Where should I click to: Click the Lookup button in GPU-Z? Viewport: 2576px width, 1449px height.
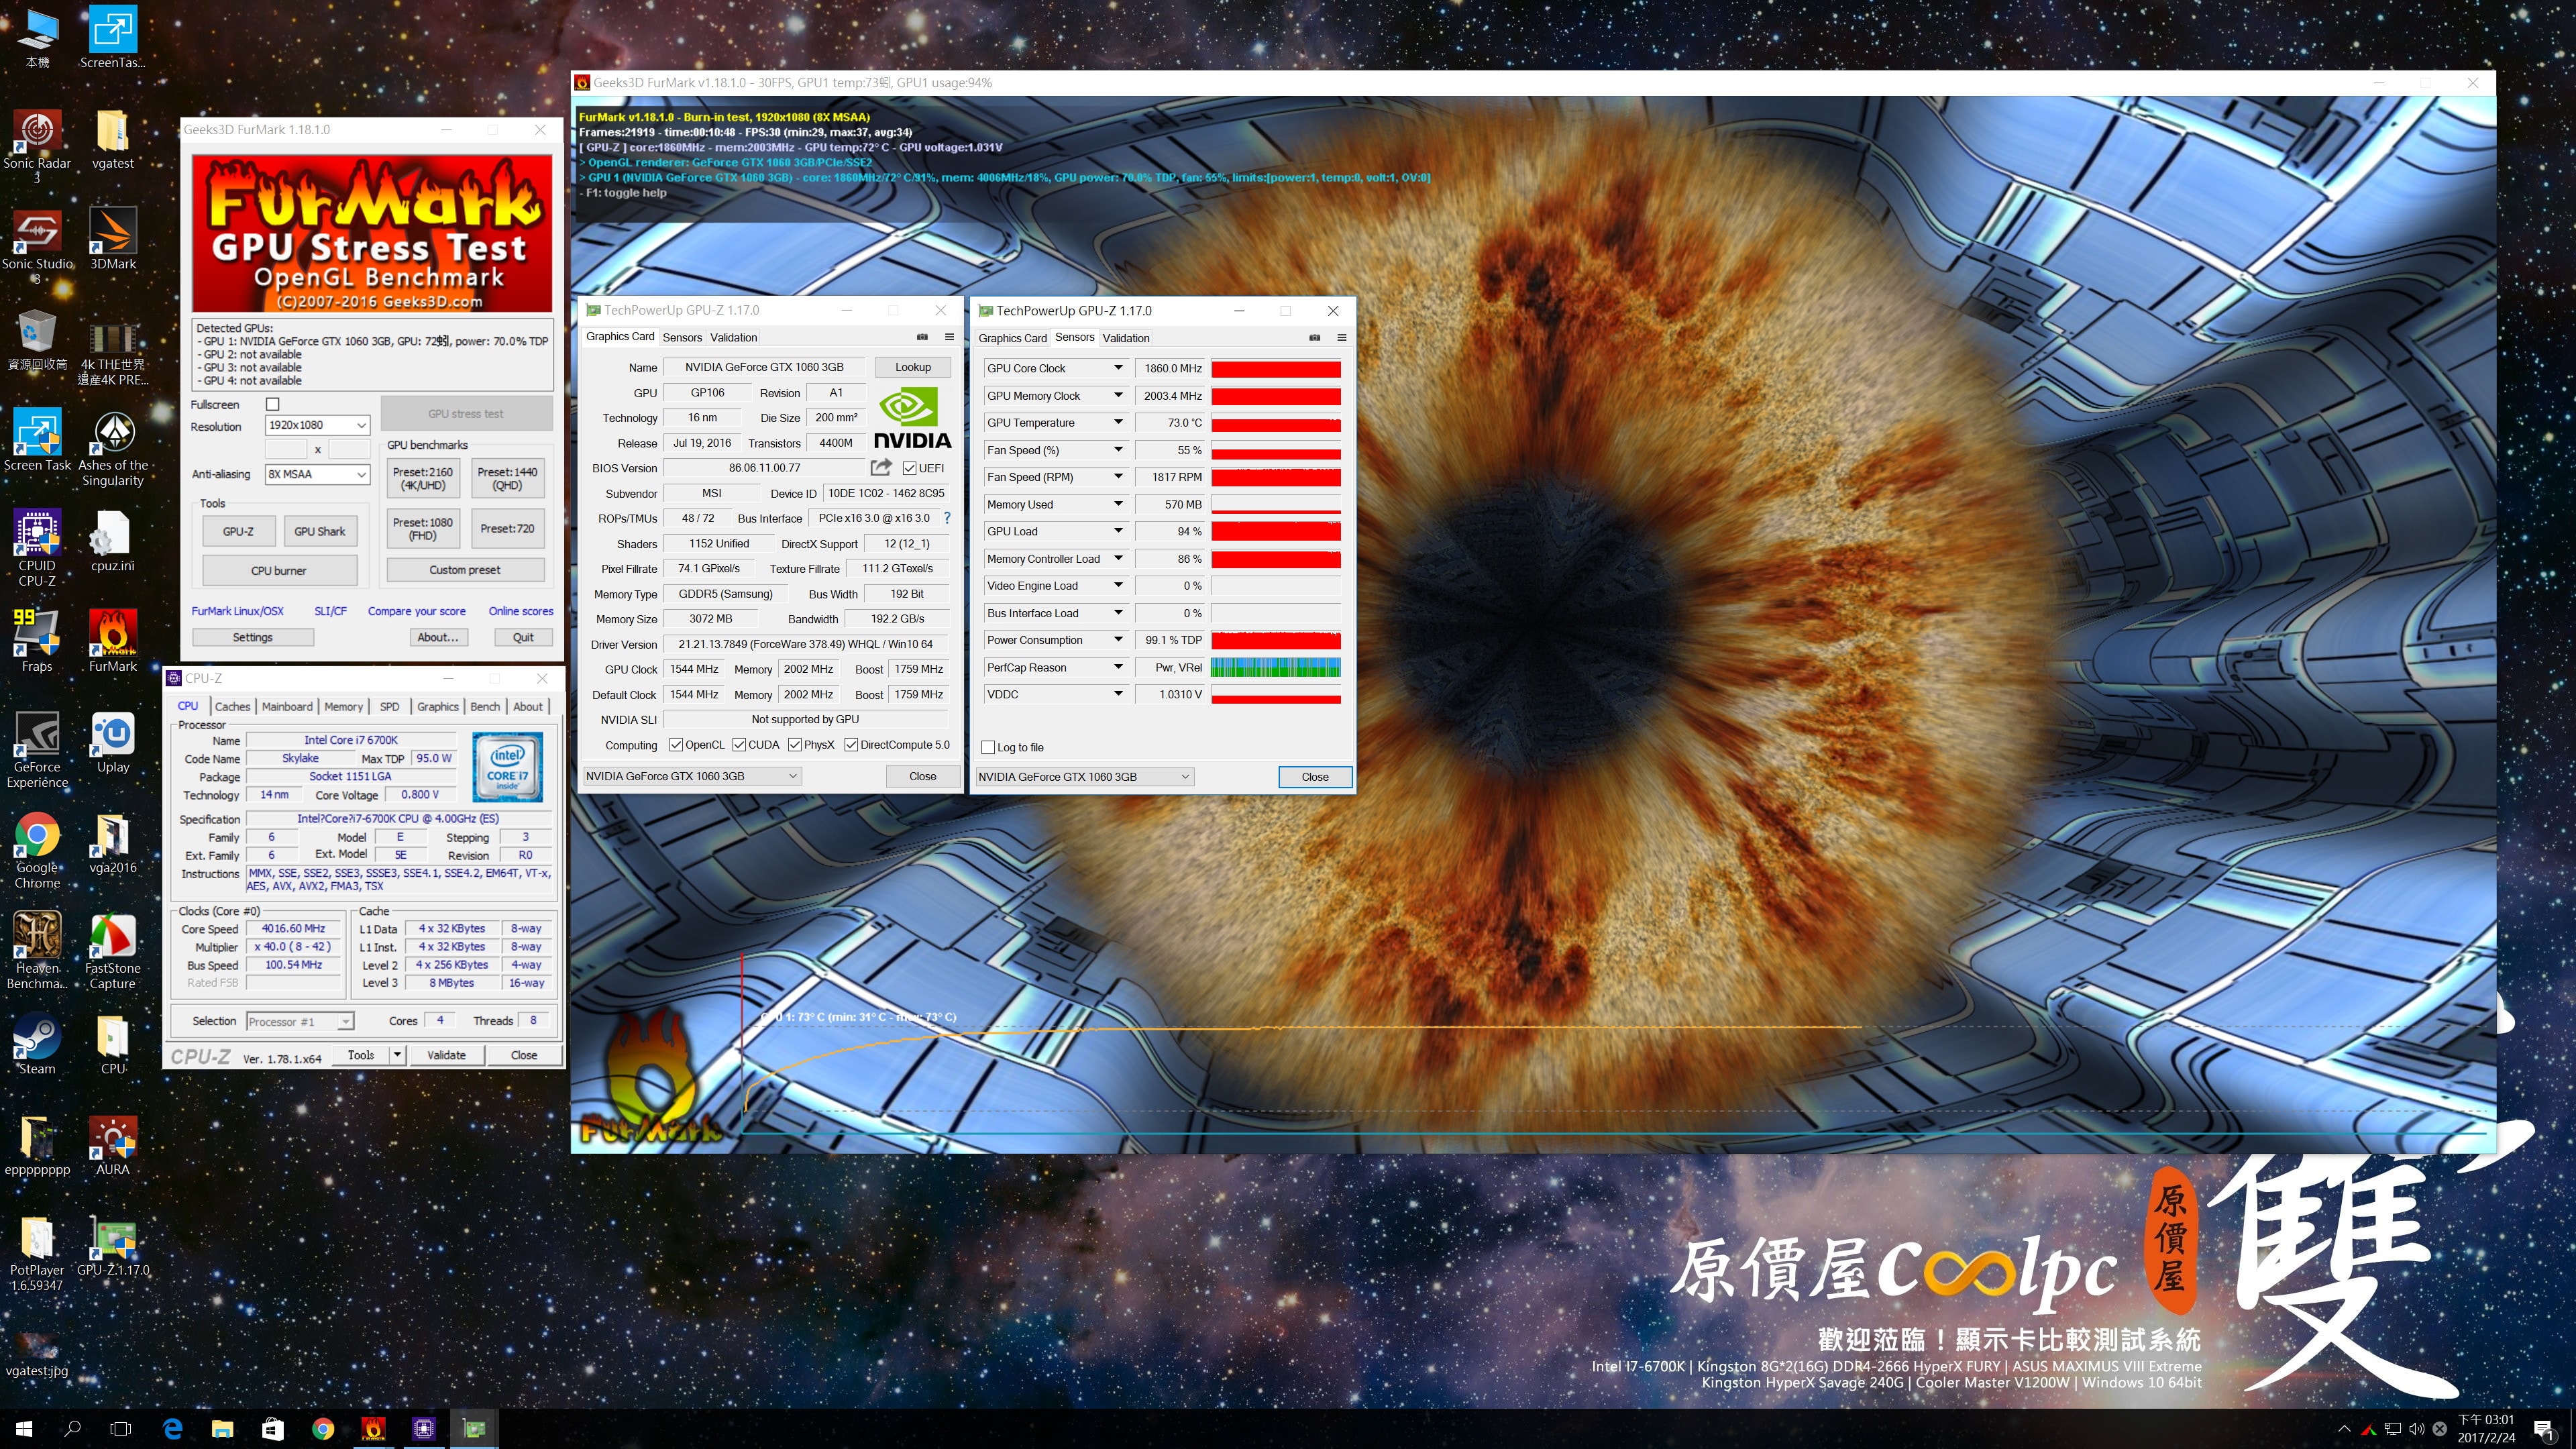(x=912, y=367)
